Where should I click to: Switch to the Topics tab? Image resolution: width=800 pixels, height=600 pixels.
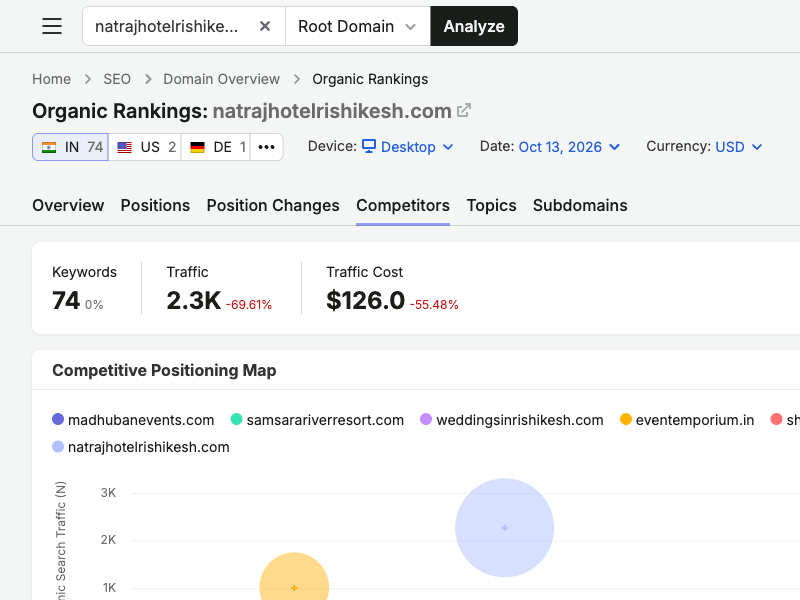491,205
